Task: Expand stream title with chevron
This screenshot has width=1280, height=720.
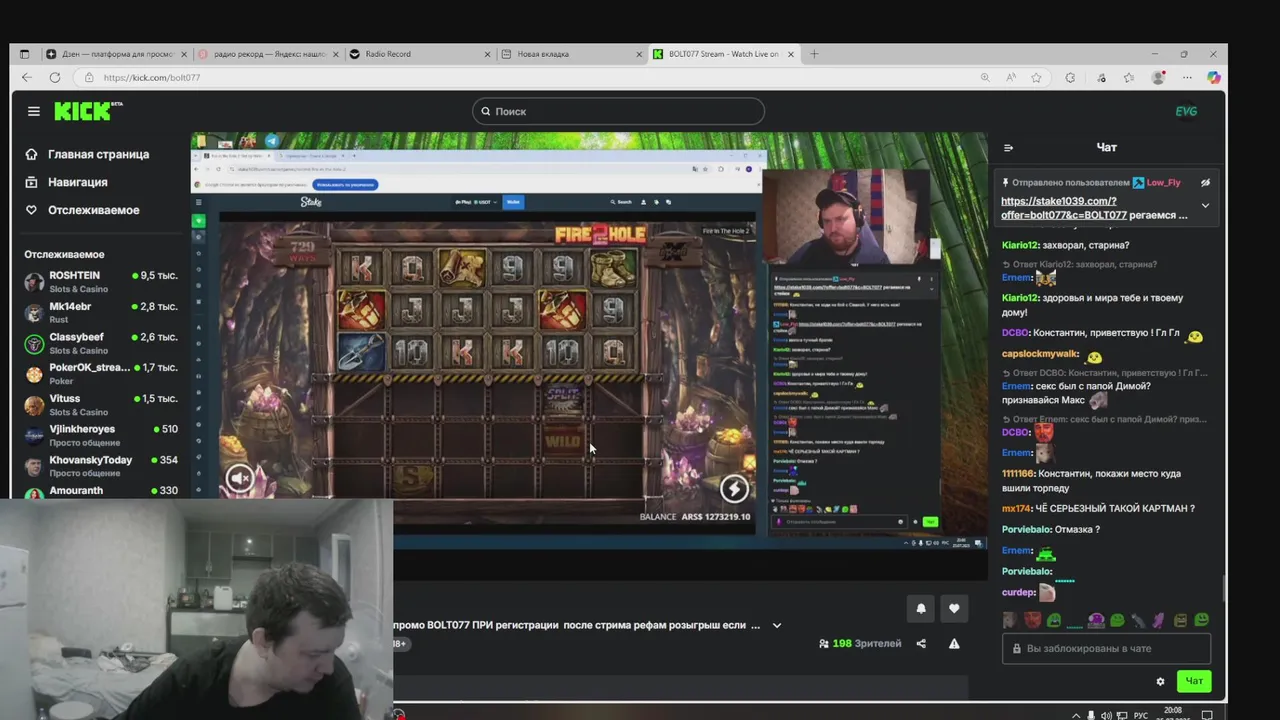Action: 776,626
